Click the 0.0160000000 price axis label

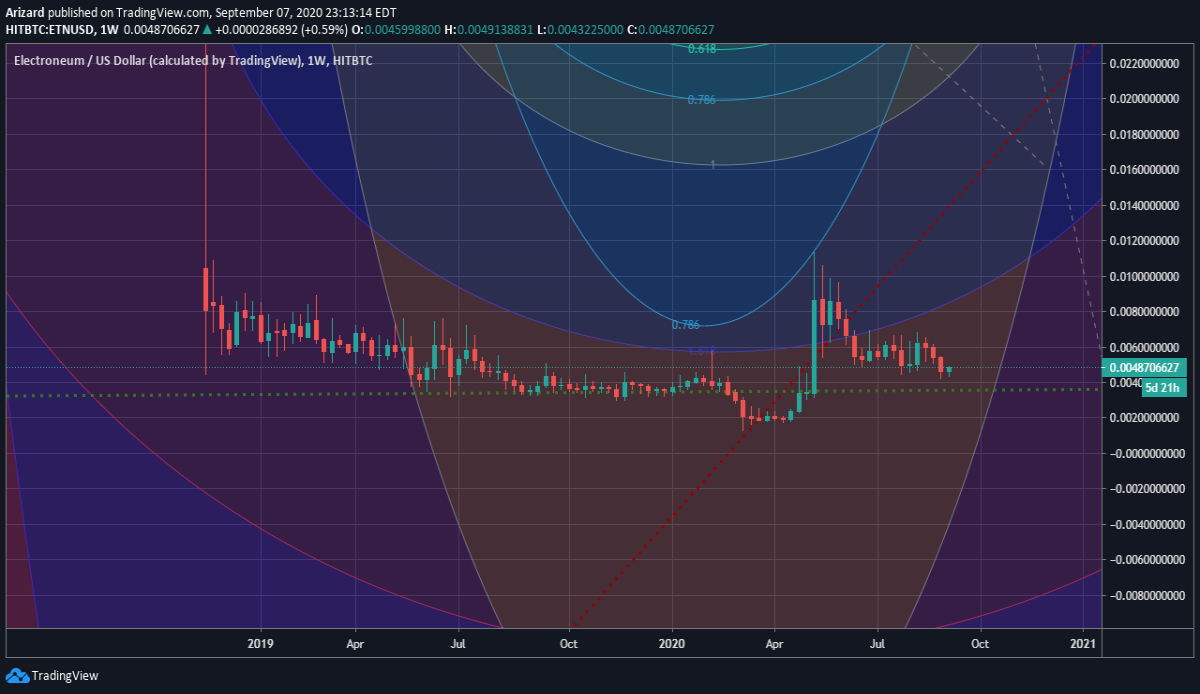pyautogui.click(x=1146, y=170)
